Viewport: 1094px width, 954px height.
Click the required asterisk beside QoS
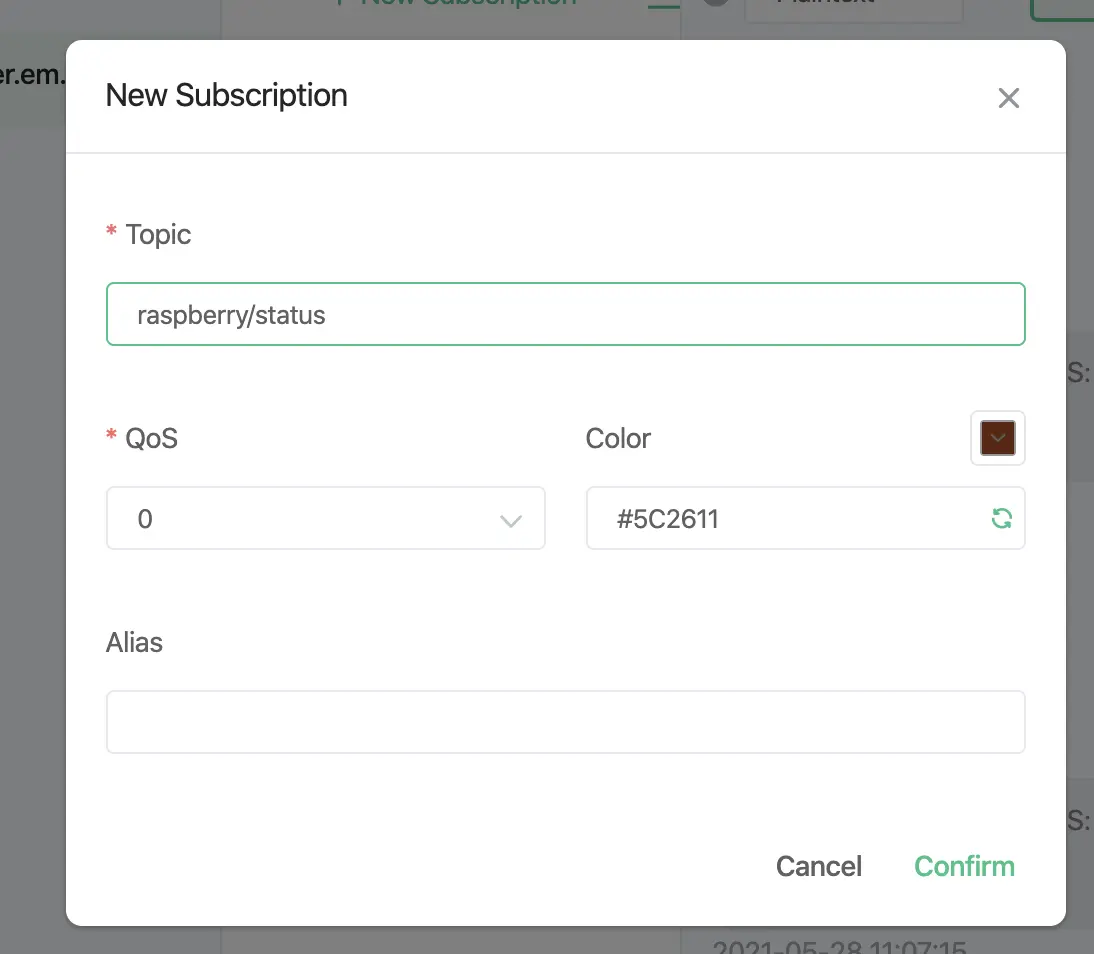(110, 438)
